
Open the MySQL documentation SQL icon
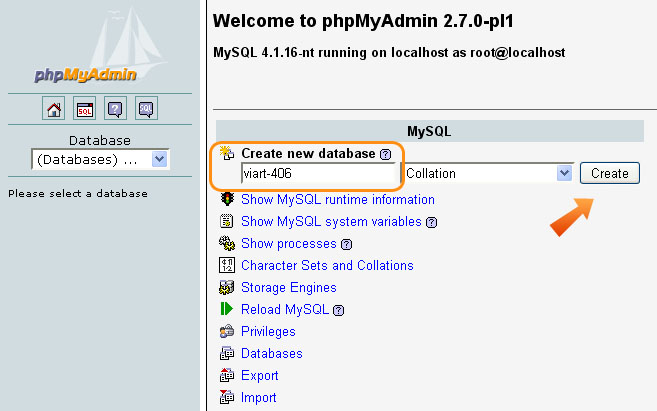click(x=146, y=109)
